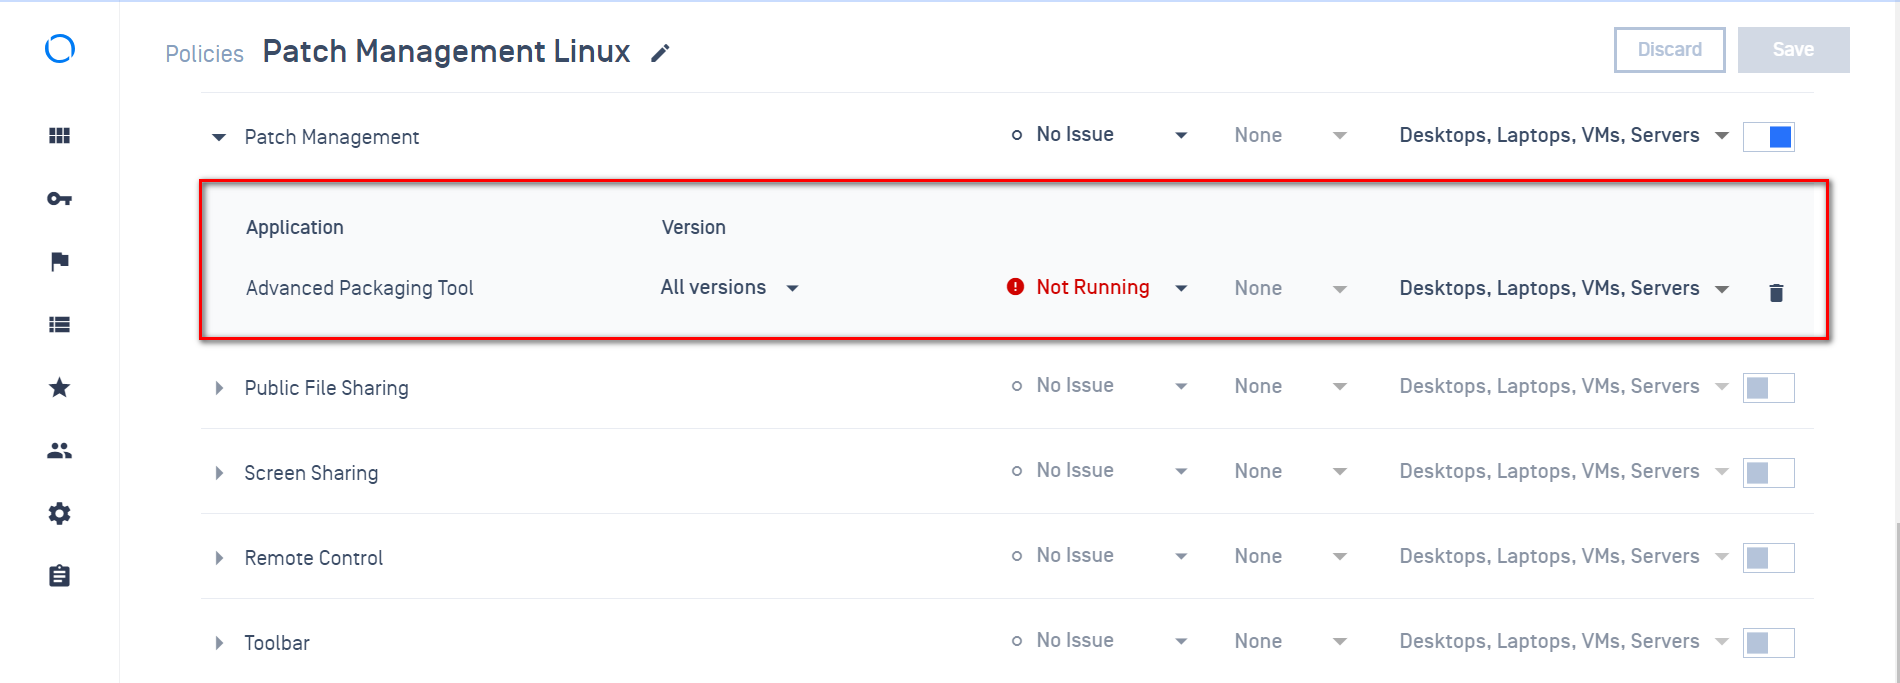This screenshot has width=1900, height=683.
Task: Expand the Public File Sharing section
Action: point(219,388)
